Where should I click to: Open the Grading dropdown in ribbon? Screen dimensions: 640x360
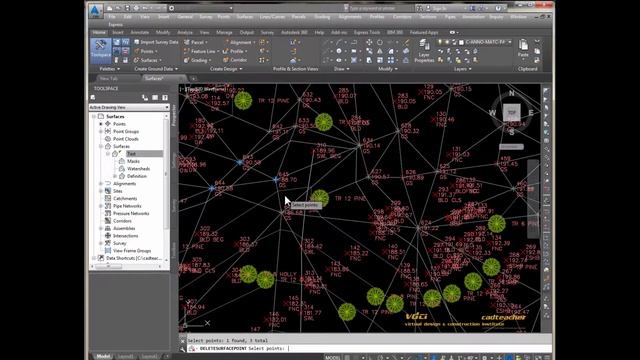point(198,60)
